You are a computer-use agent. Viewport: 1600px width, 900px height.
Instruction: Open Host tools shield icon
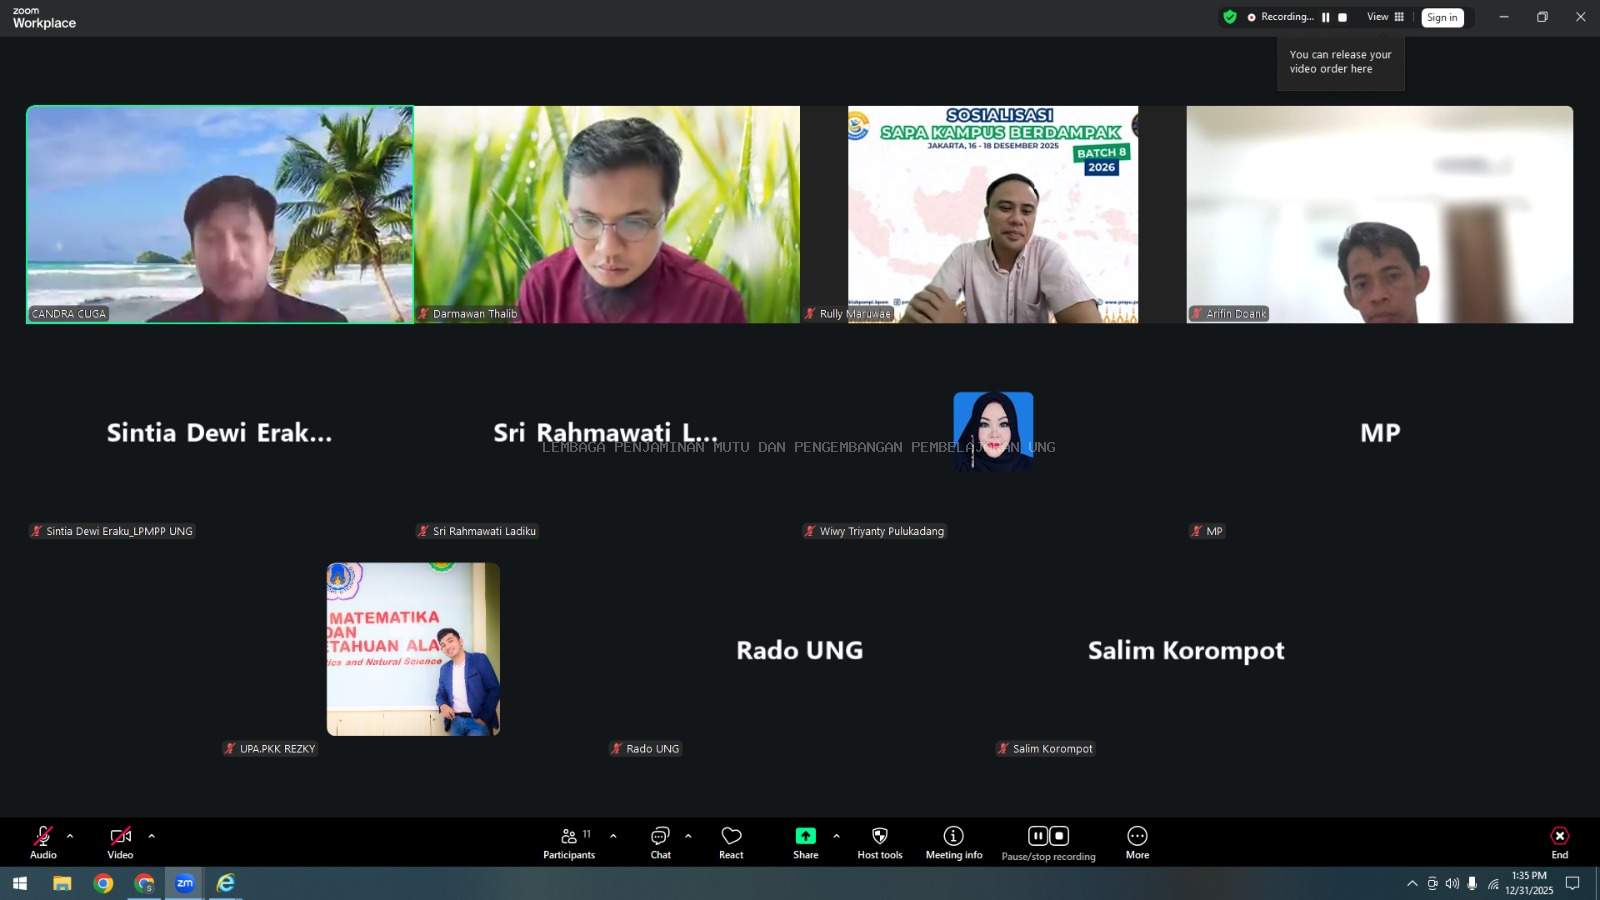click(879, 842)
